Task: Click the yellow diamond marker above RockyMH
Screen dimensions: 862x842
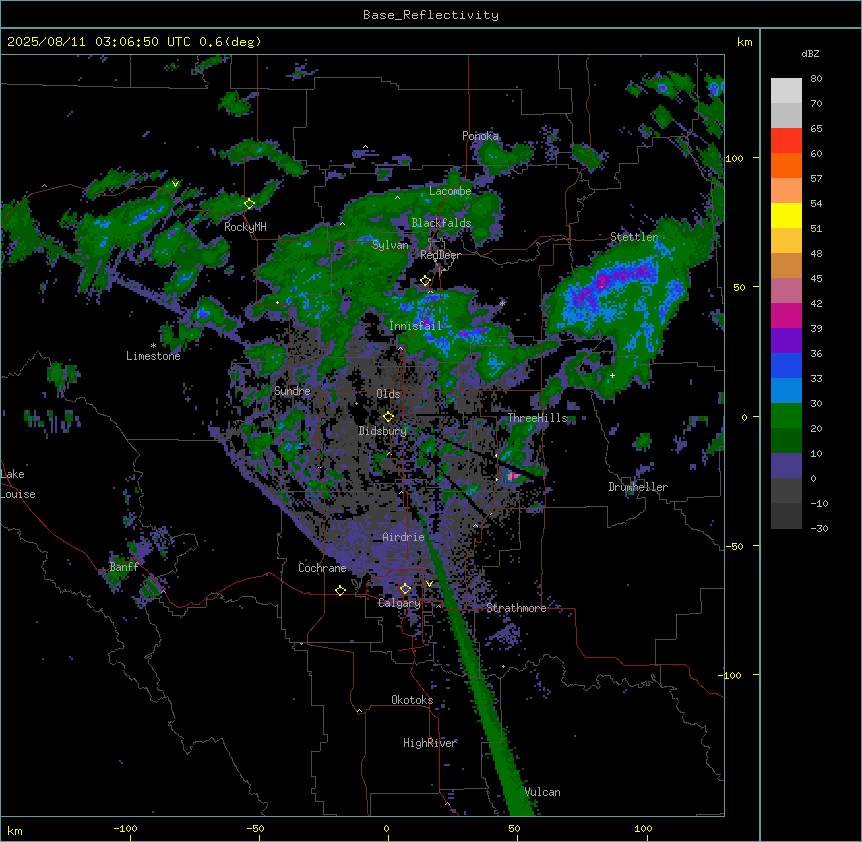Action: tap(249, 204)
